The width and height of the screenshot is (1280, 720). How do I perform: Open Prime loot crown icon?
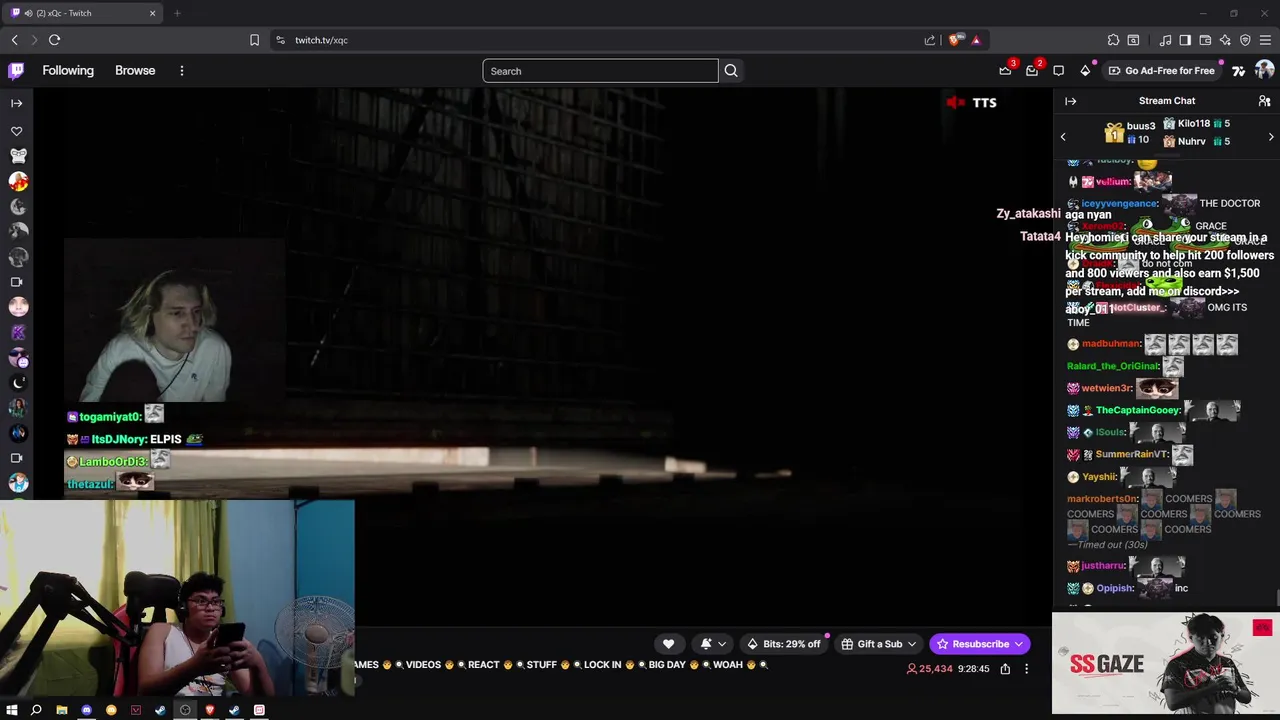click(1005, 71)
